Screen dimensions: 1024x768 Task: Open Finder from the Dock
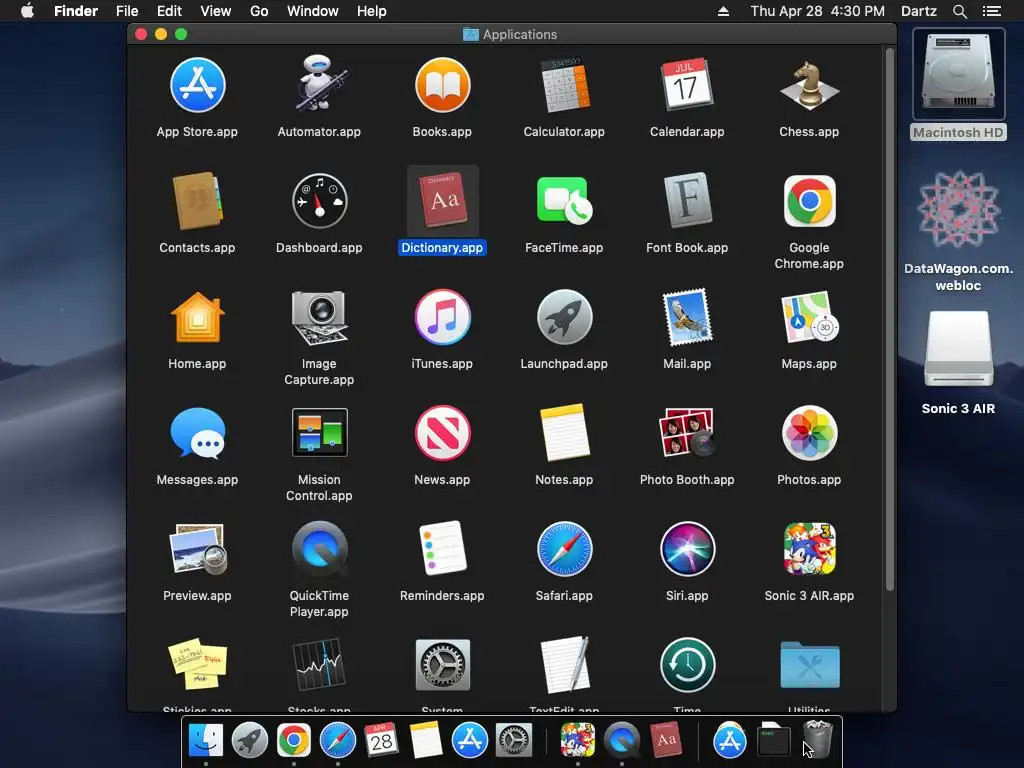(x=206, y=740)
